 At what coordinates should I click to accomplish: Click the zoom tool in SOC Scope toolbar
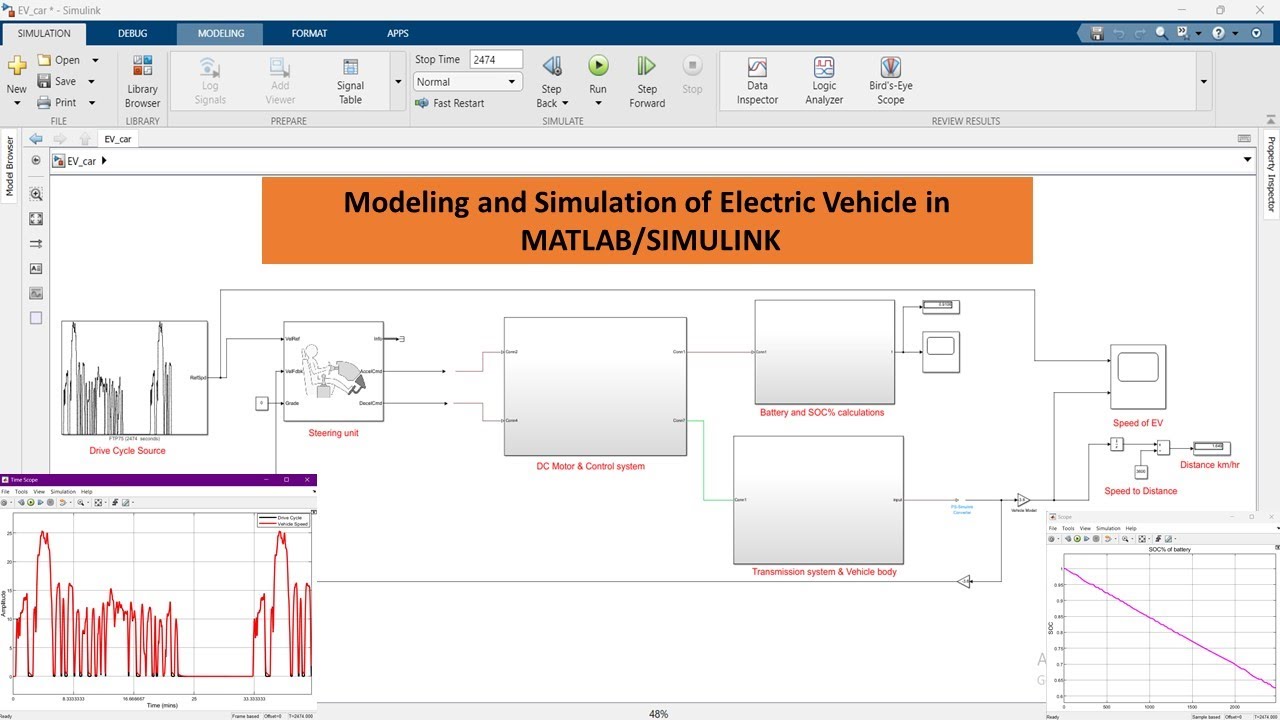[x=1127, y=538]
